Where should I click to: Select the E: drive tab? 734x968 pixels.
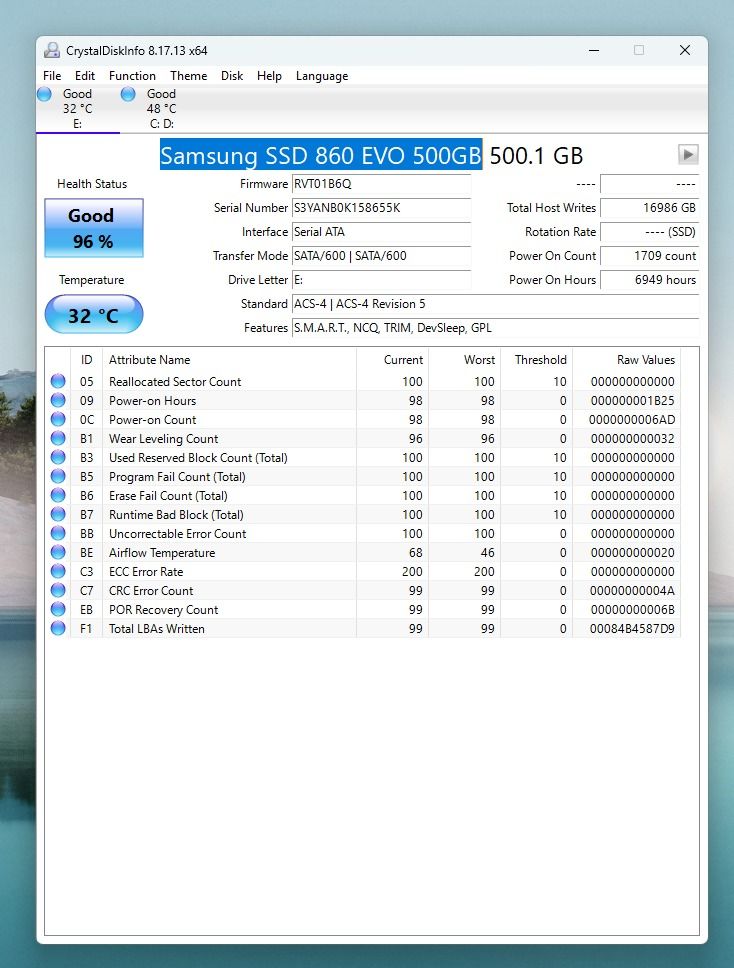(77, 109)
